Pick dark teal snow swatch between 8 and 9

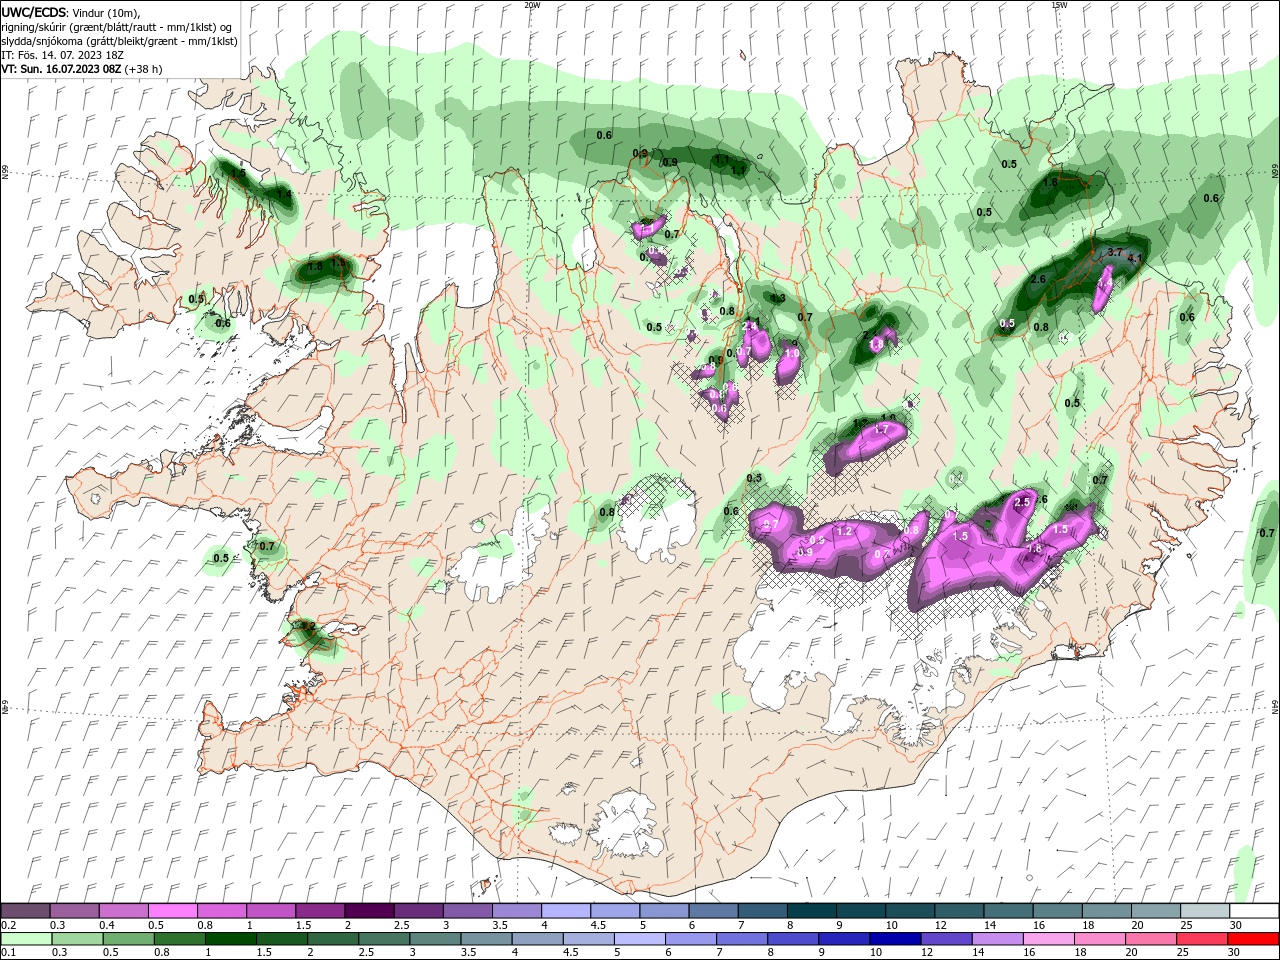click(x=811, y=911)
